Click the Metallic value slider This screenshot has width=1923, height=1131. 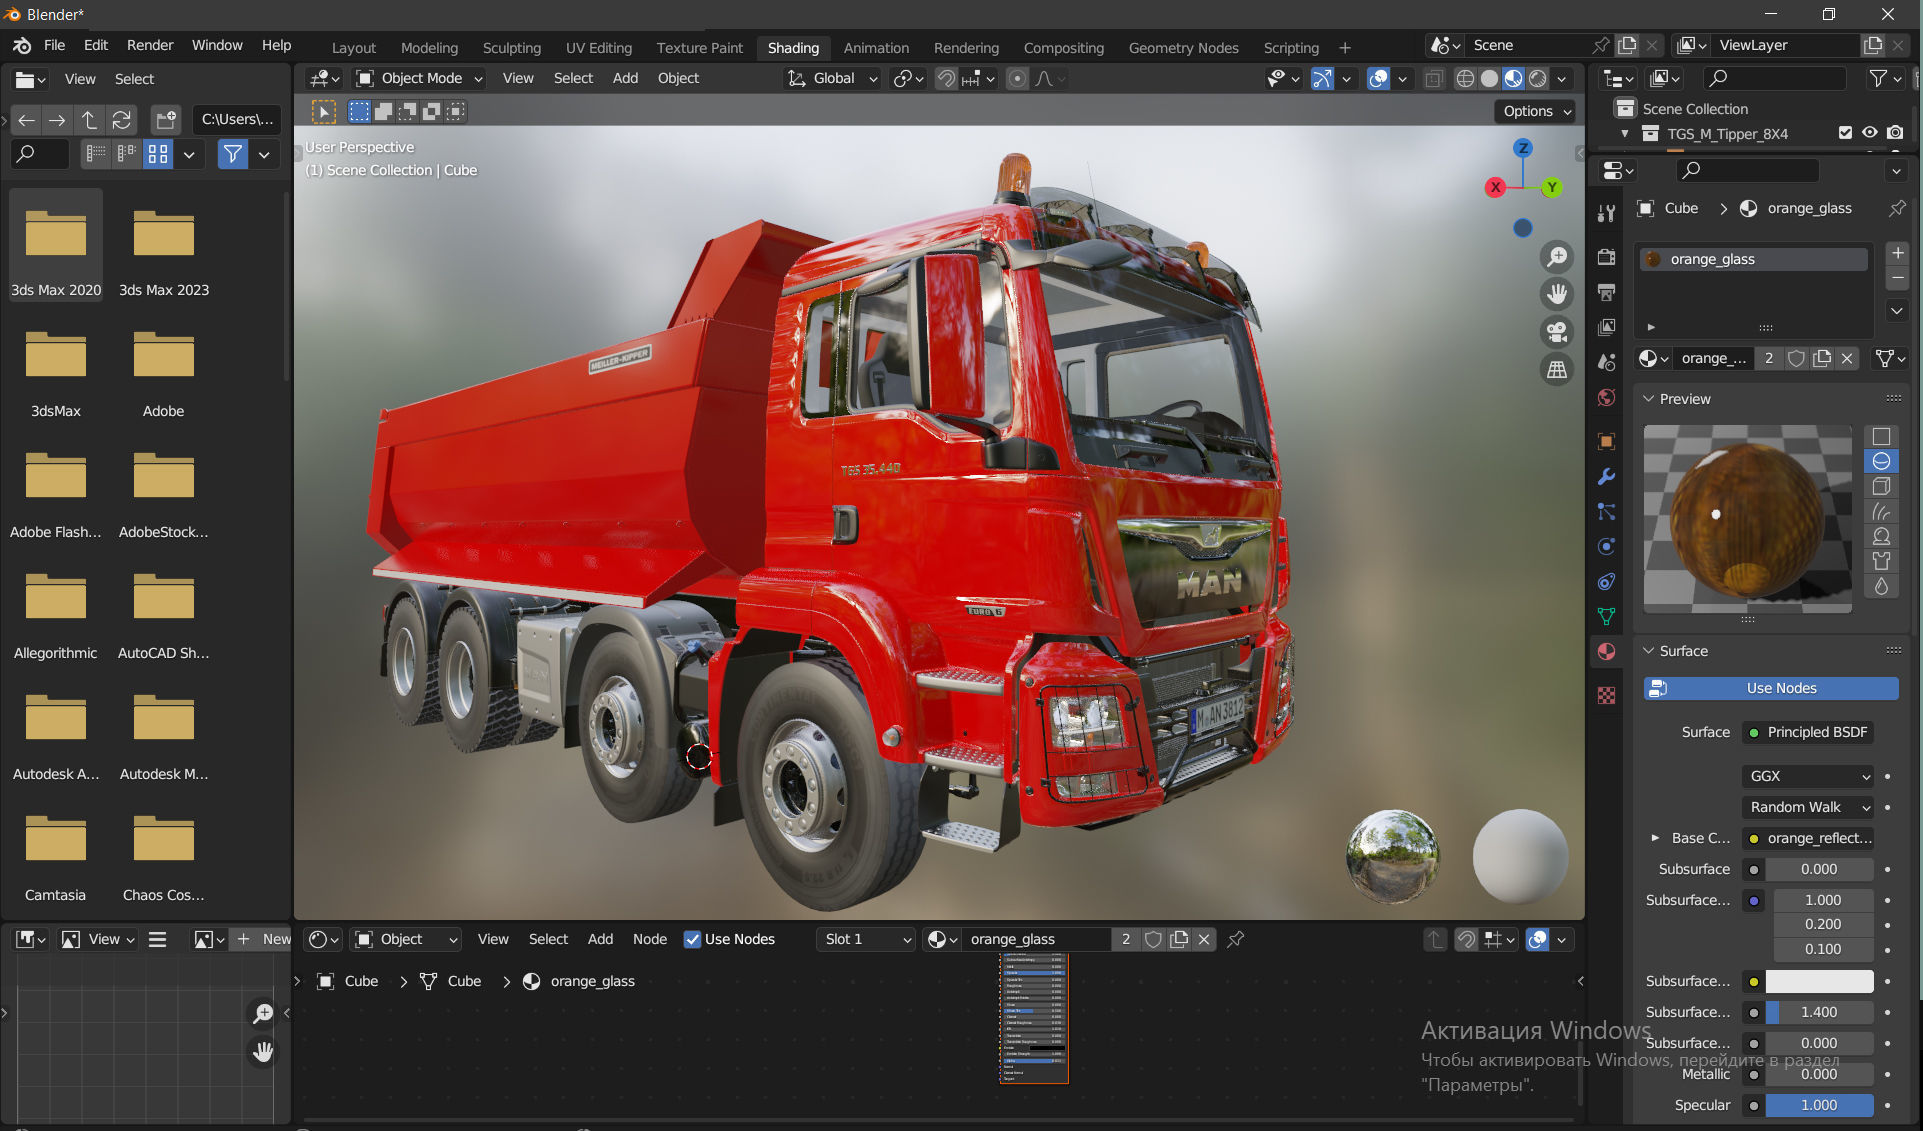pos(1819,1074)
